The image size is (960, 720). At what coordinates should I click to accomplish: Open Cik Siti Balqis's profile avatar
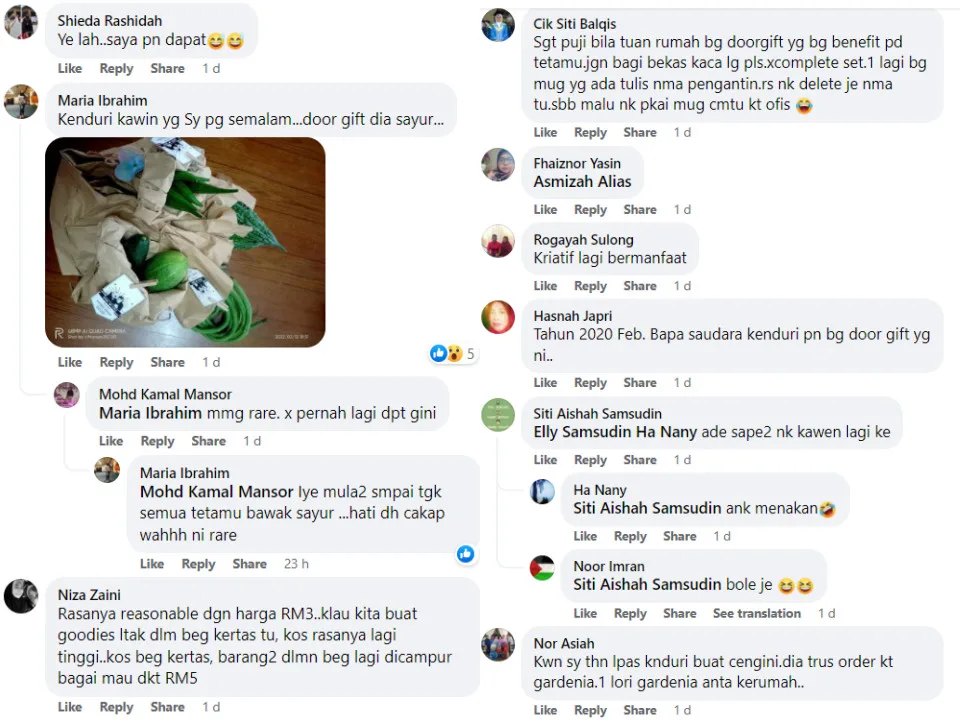498,25
